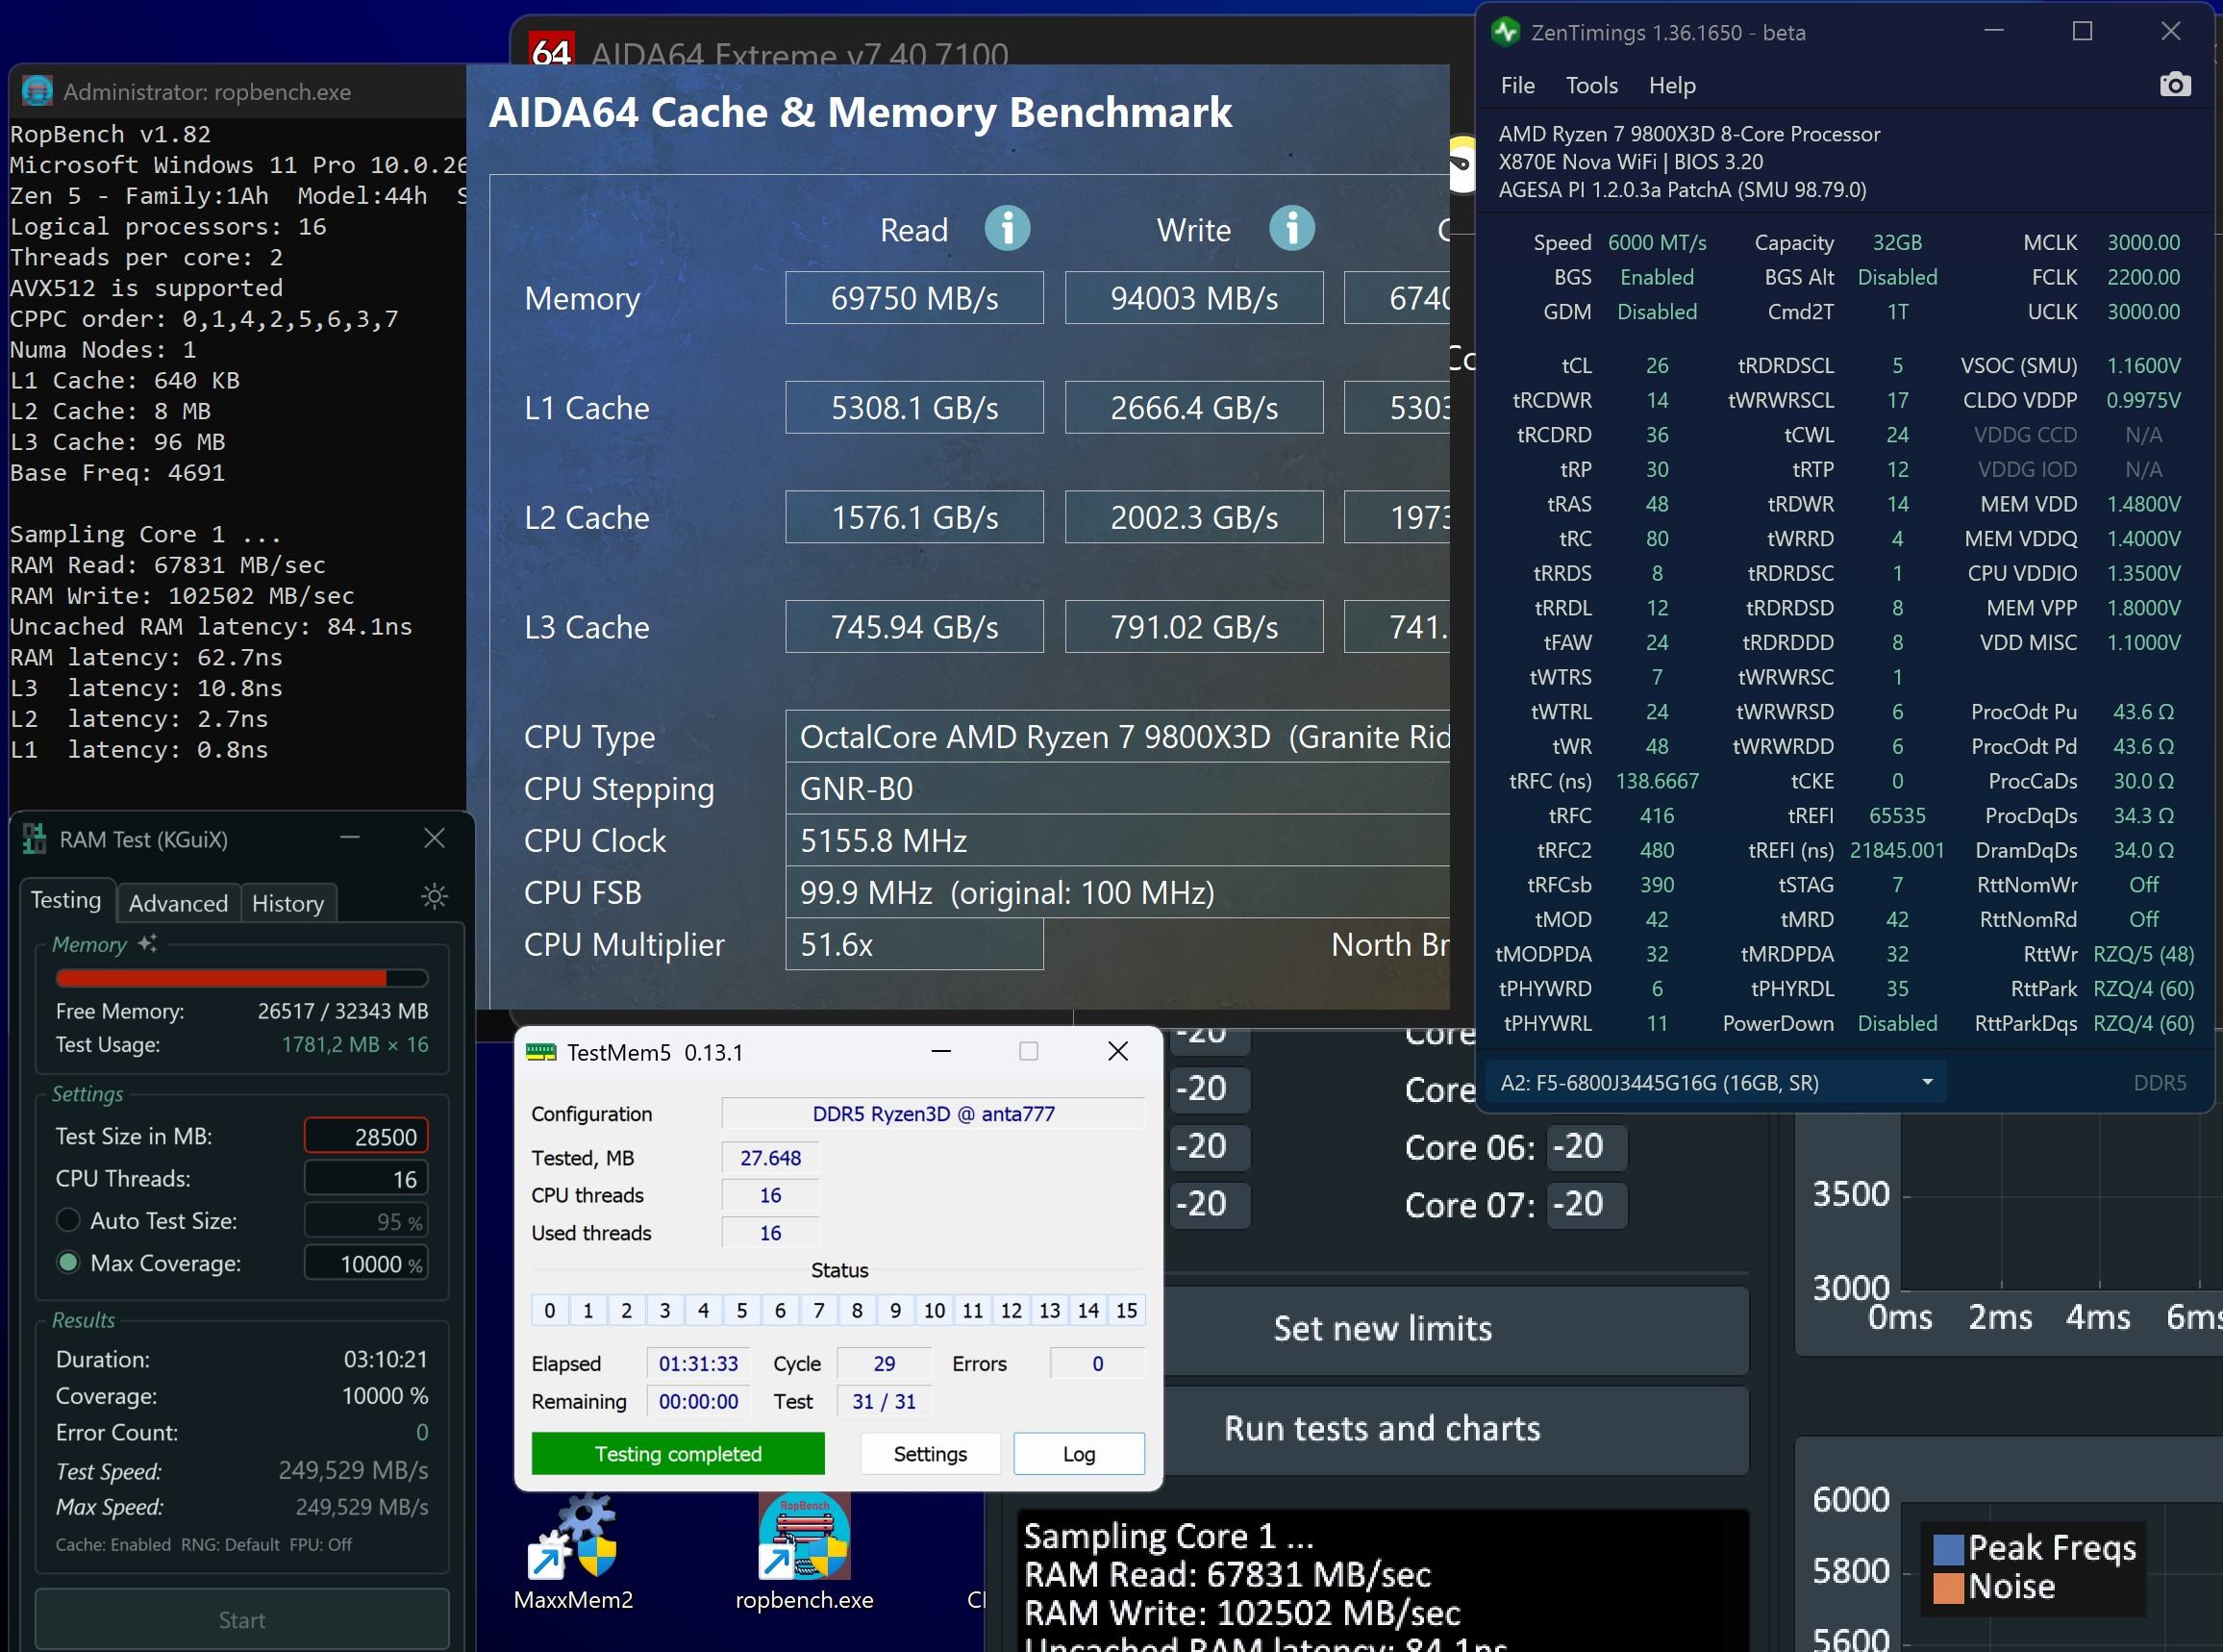
Task: Open the File menu in ZenTimings
Action: [1517, 85]
